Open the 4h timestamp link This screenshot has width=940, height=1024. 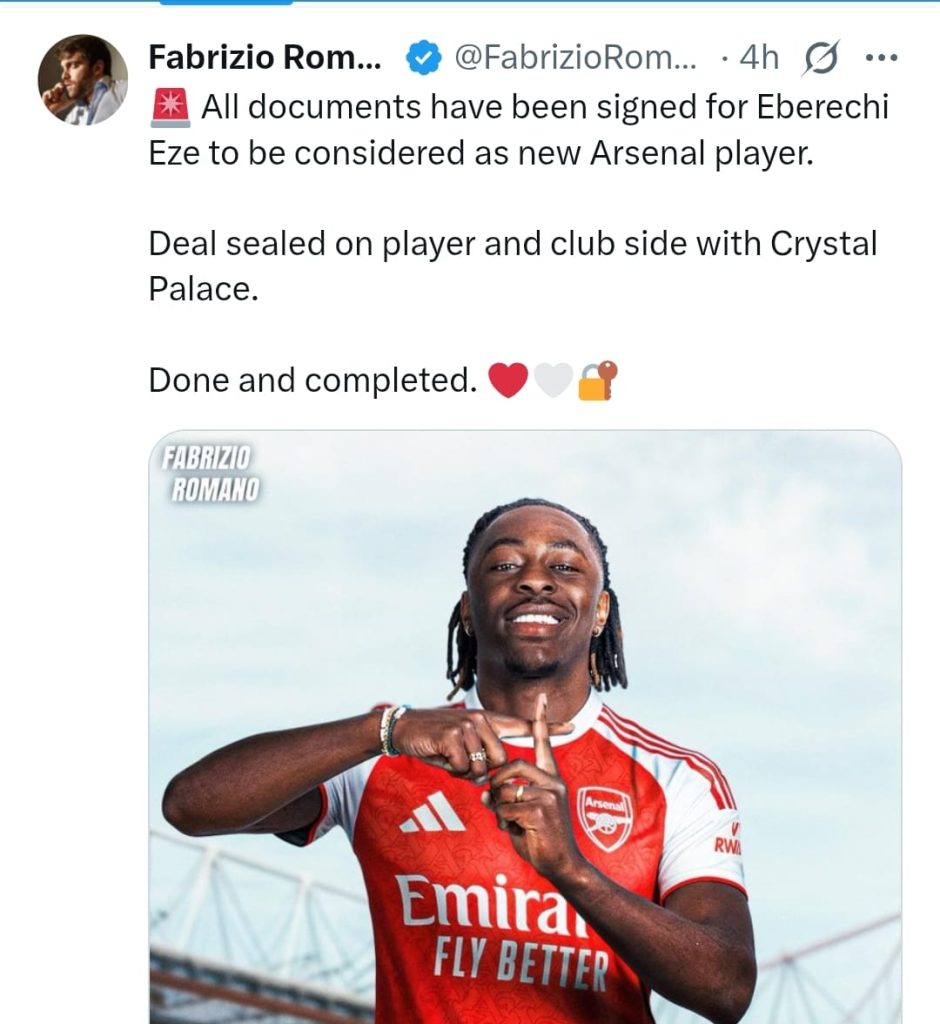[x=759, y=57]
